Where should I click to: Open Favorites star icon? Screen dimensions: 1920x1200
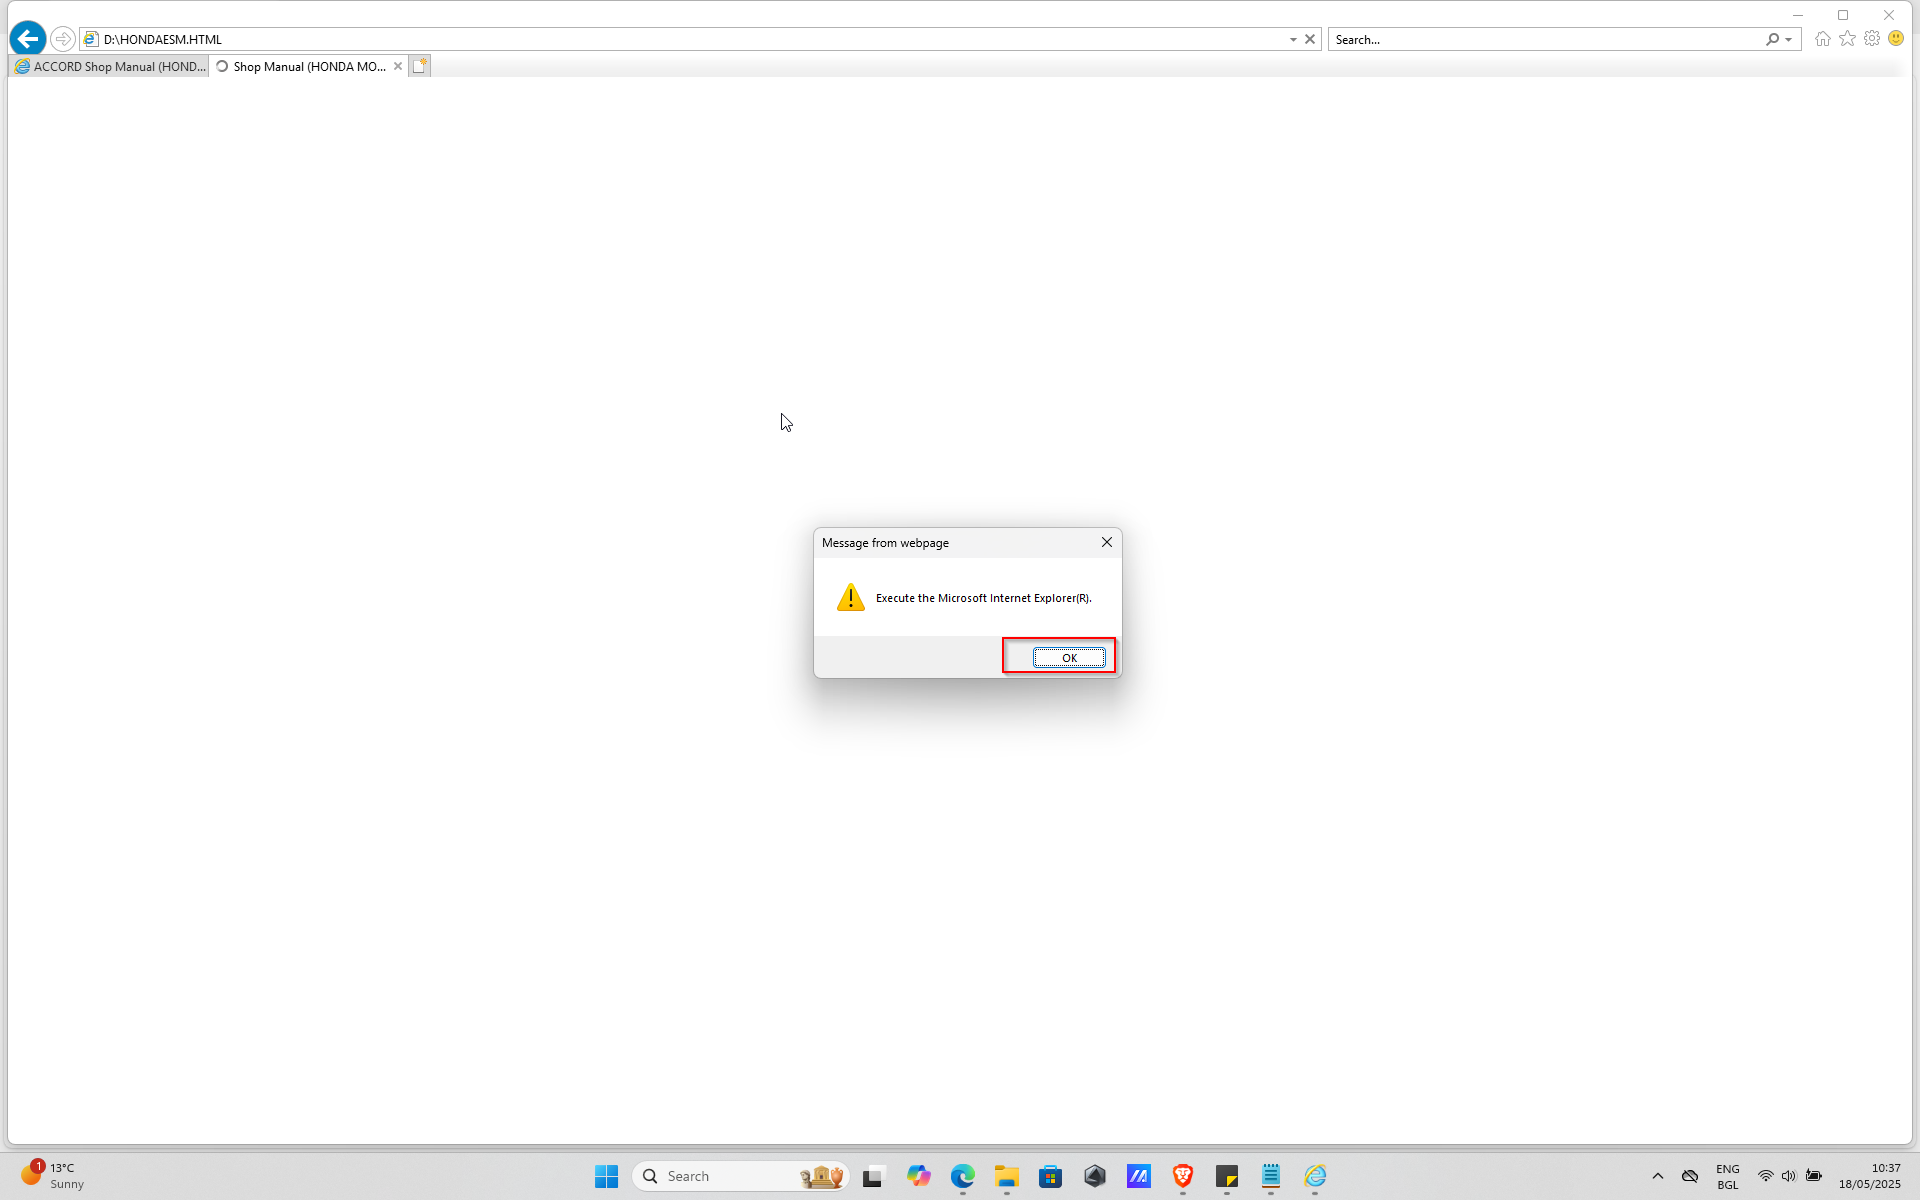(x=1847, y=38)
